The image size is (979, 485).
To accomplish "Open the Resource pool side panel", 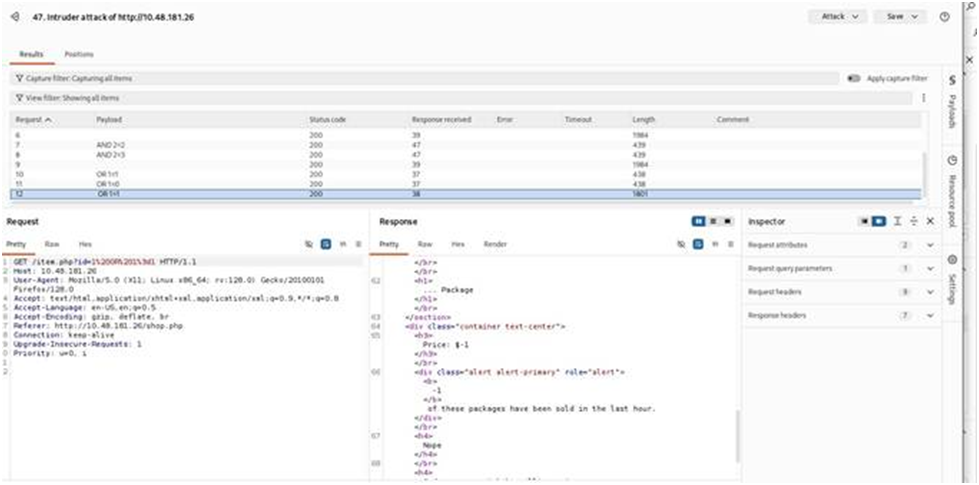I will (x=952, y=190).
